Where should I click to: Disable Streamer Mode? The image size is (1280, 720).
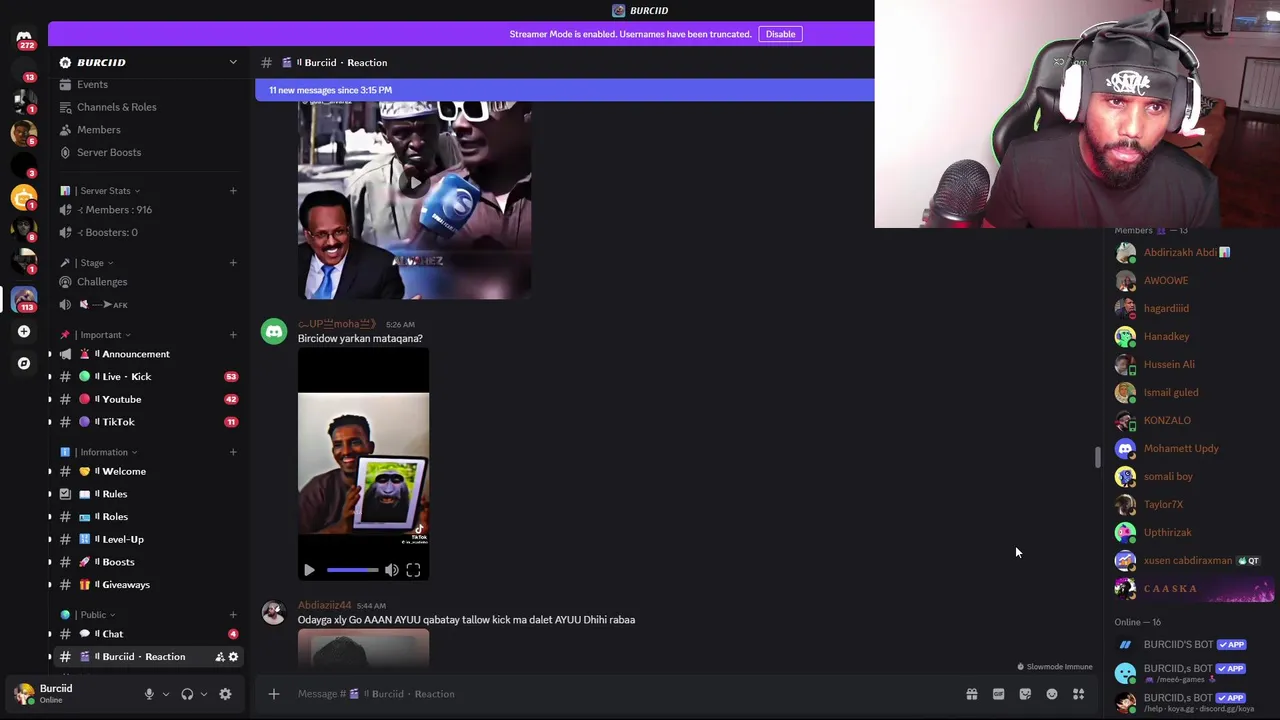(780, 34)
